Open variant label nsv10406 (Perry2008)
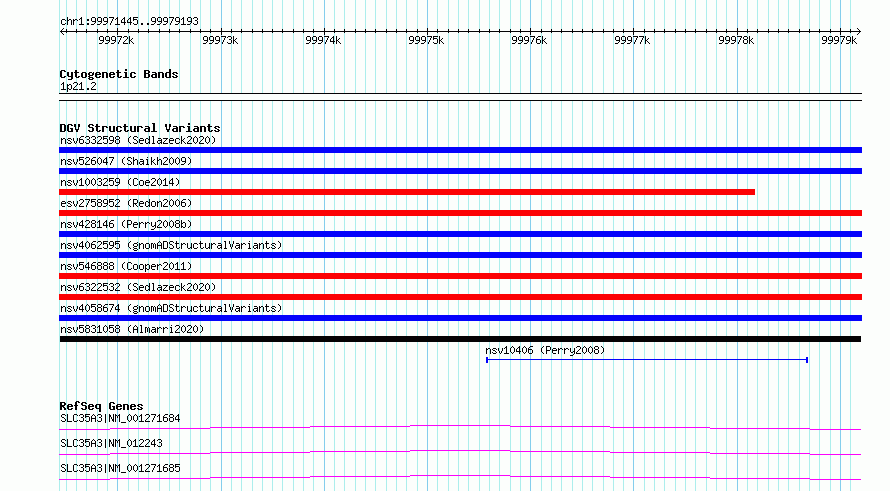 (x=545, y=350)
